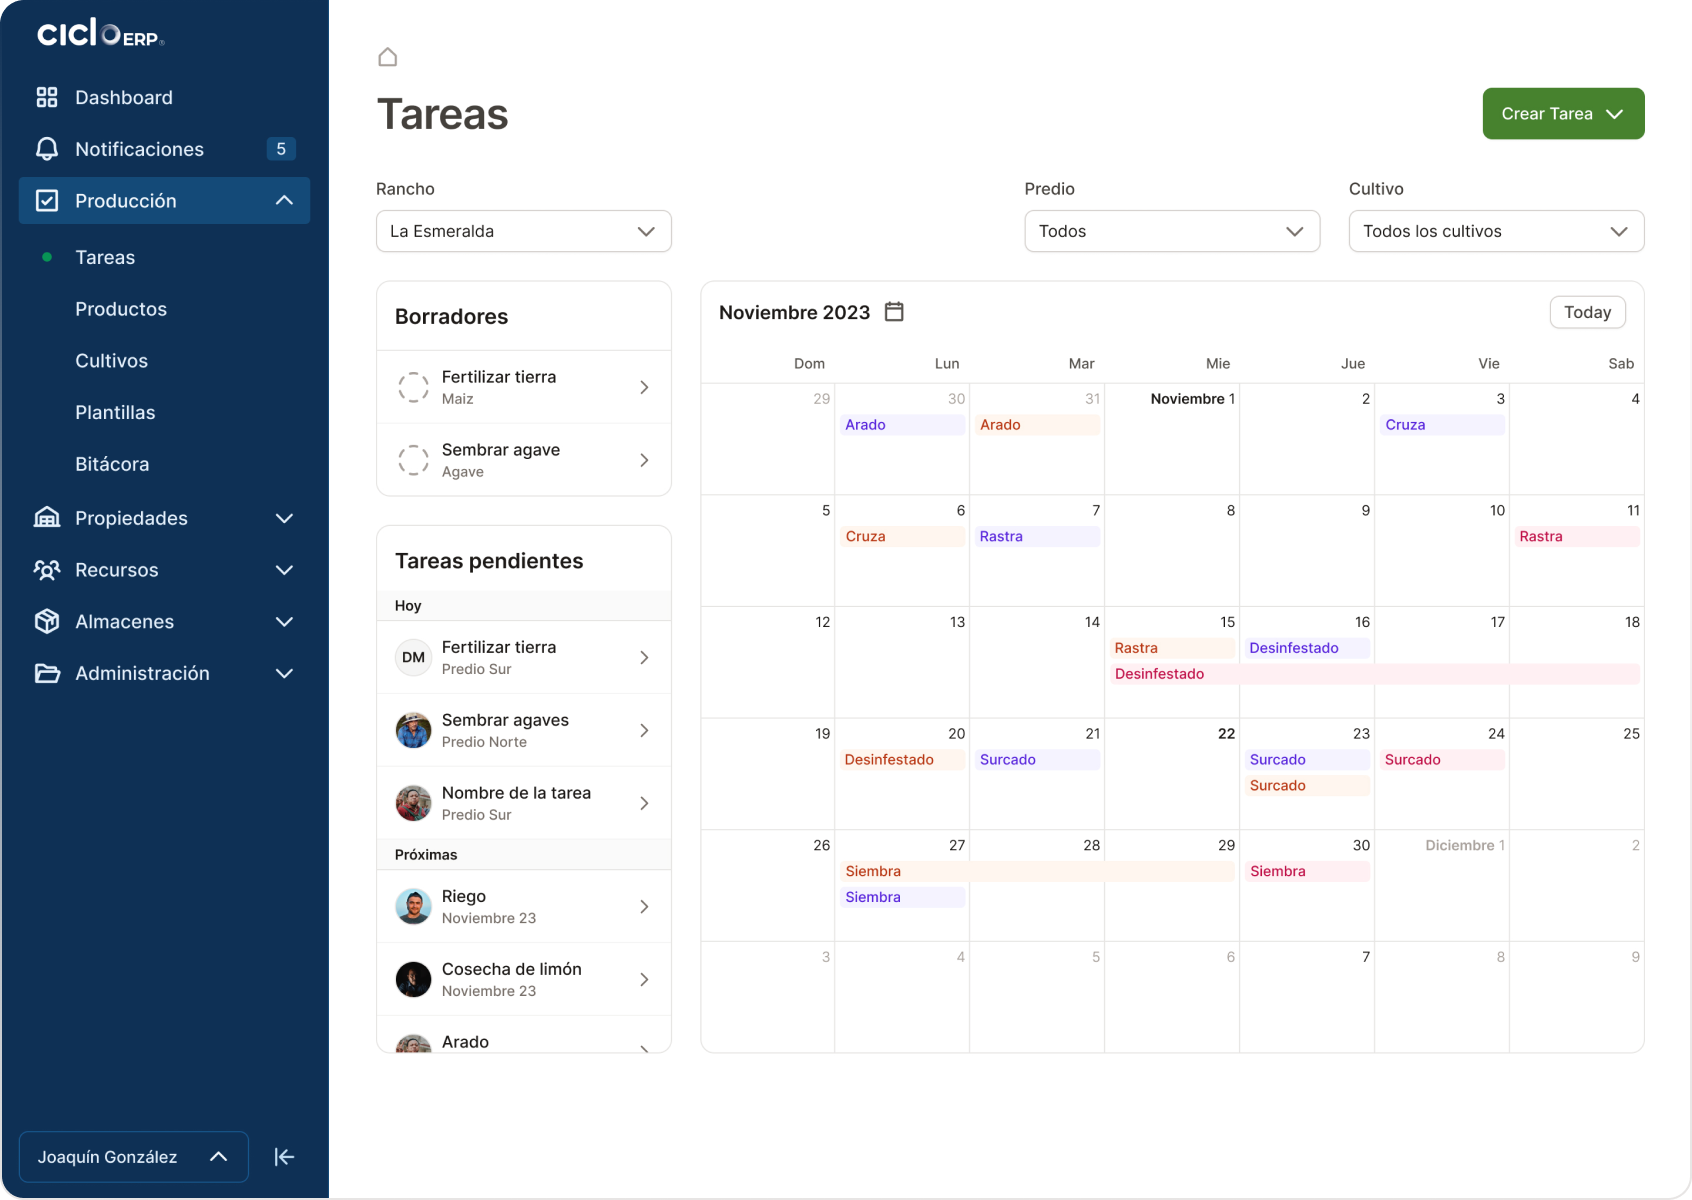This screenshot has height=1200, width=1692.
Task: Open the Propiedades section icon
Action: coord(47,518)
